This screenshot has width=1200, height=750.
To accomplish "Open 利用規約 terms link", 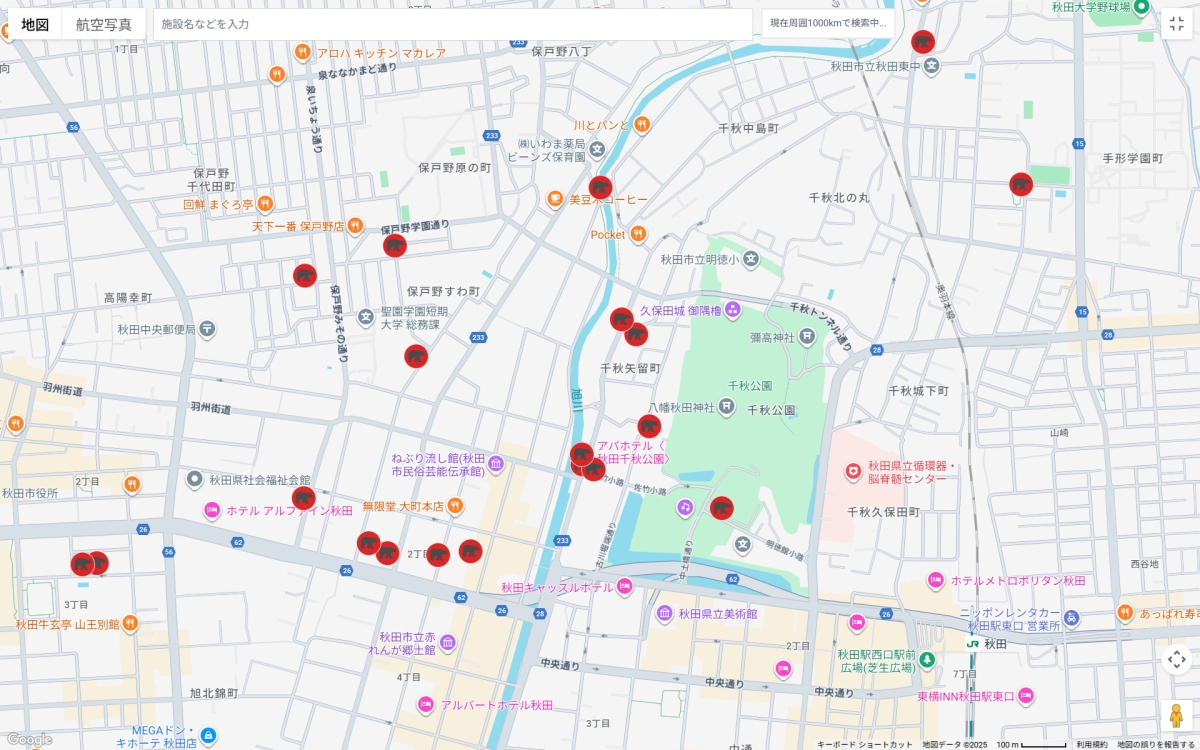I will 1091,744.
